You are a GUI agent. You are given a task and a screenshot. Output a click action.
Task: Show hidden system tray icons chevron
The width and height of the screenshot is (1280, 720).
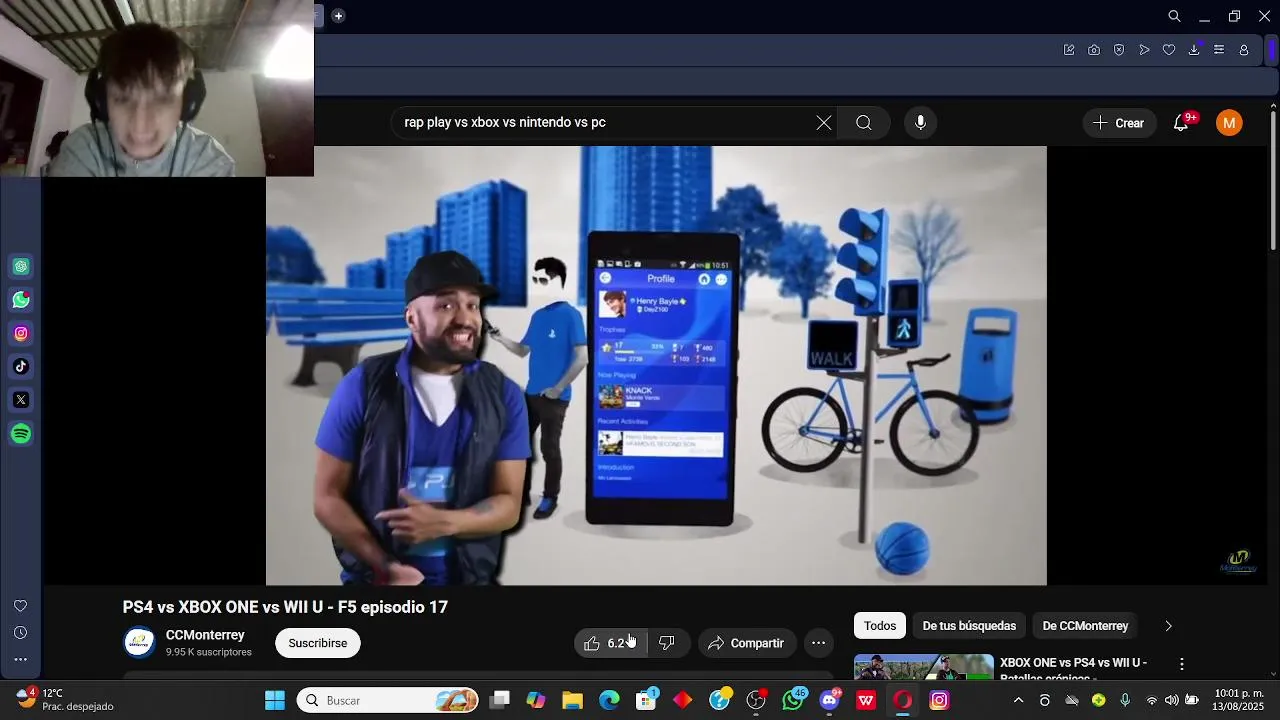tap(1018, 700)
